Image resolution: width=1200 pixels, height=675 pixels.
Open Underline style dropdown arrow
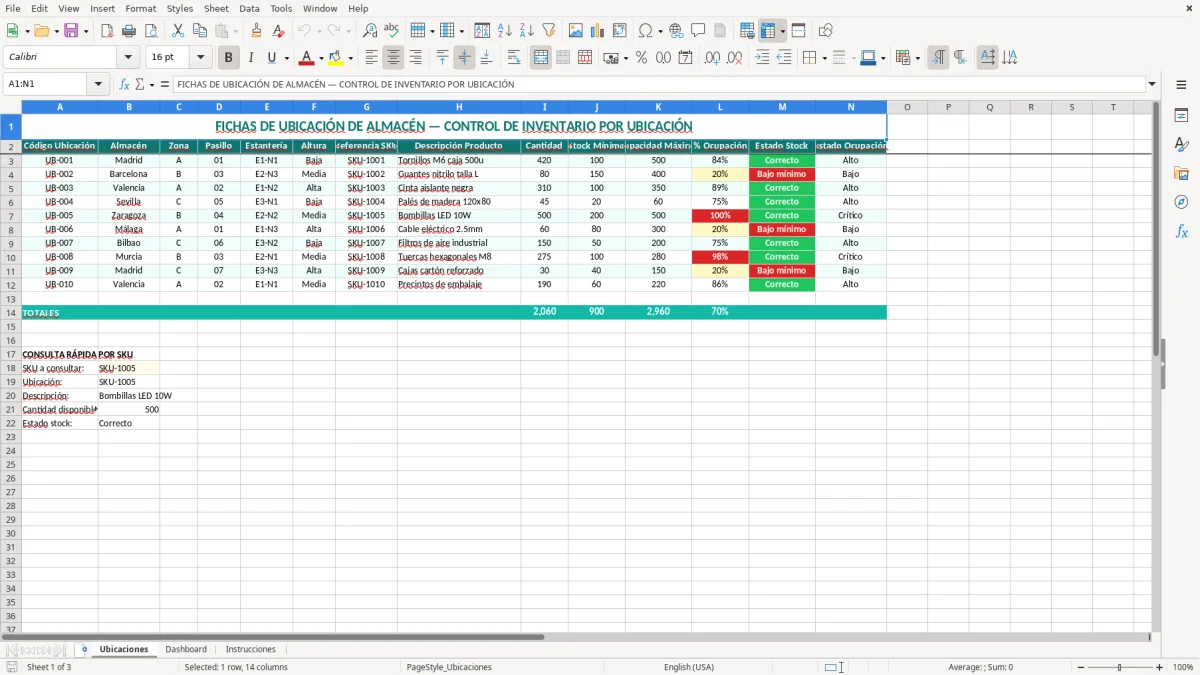click(x=286, y=58)
